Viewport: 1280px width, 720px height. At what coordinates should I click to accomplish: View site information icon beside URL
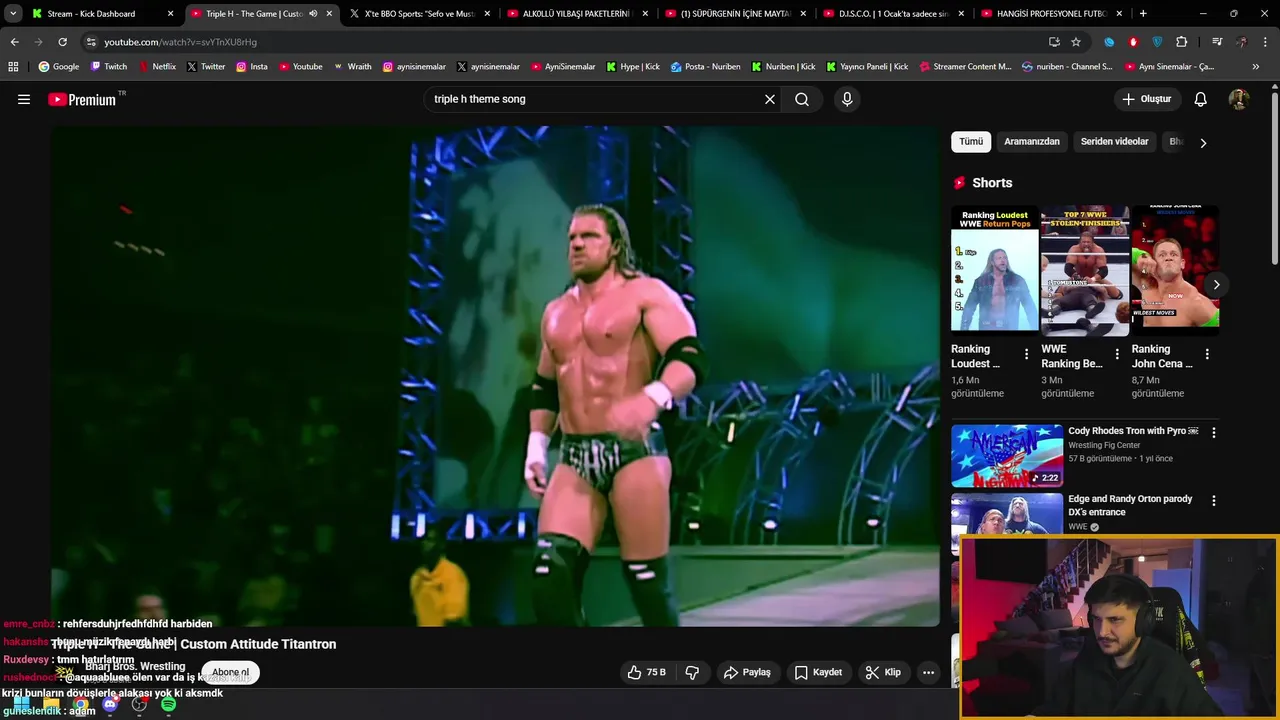[x=91, y=42]
